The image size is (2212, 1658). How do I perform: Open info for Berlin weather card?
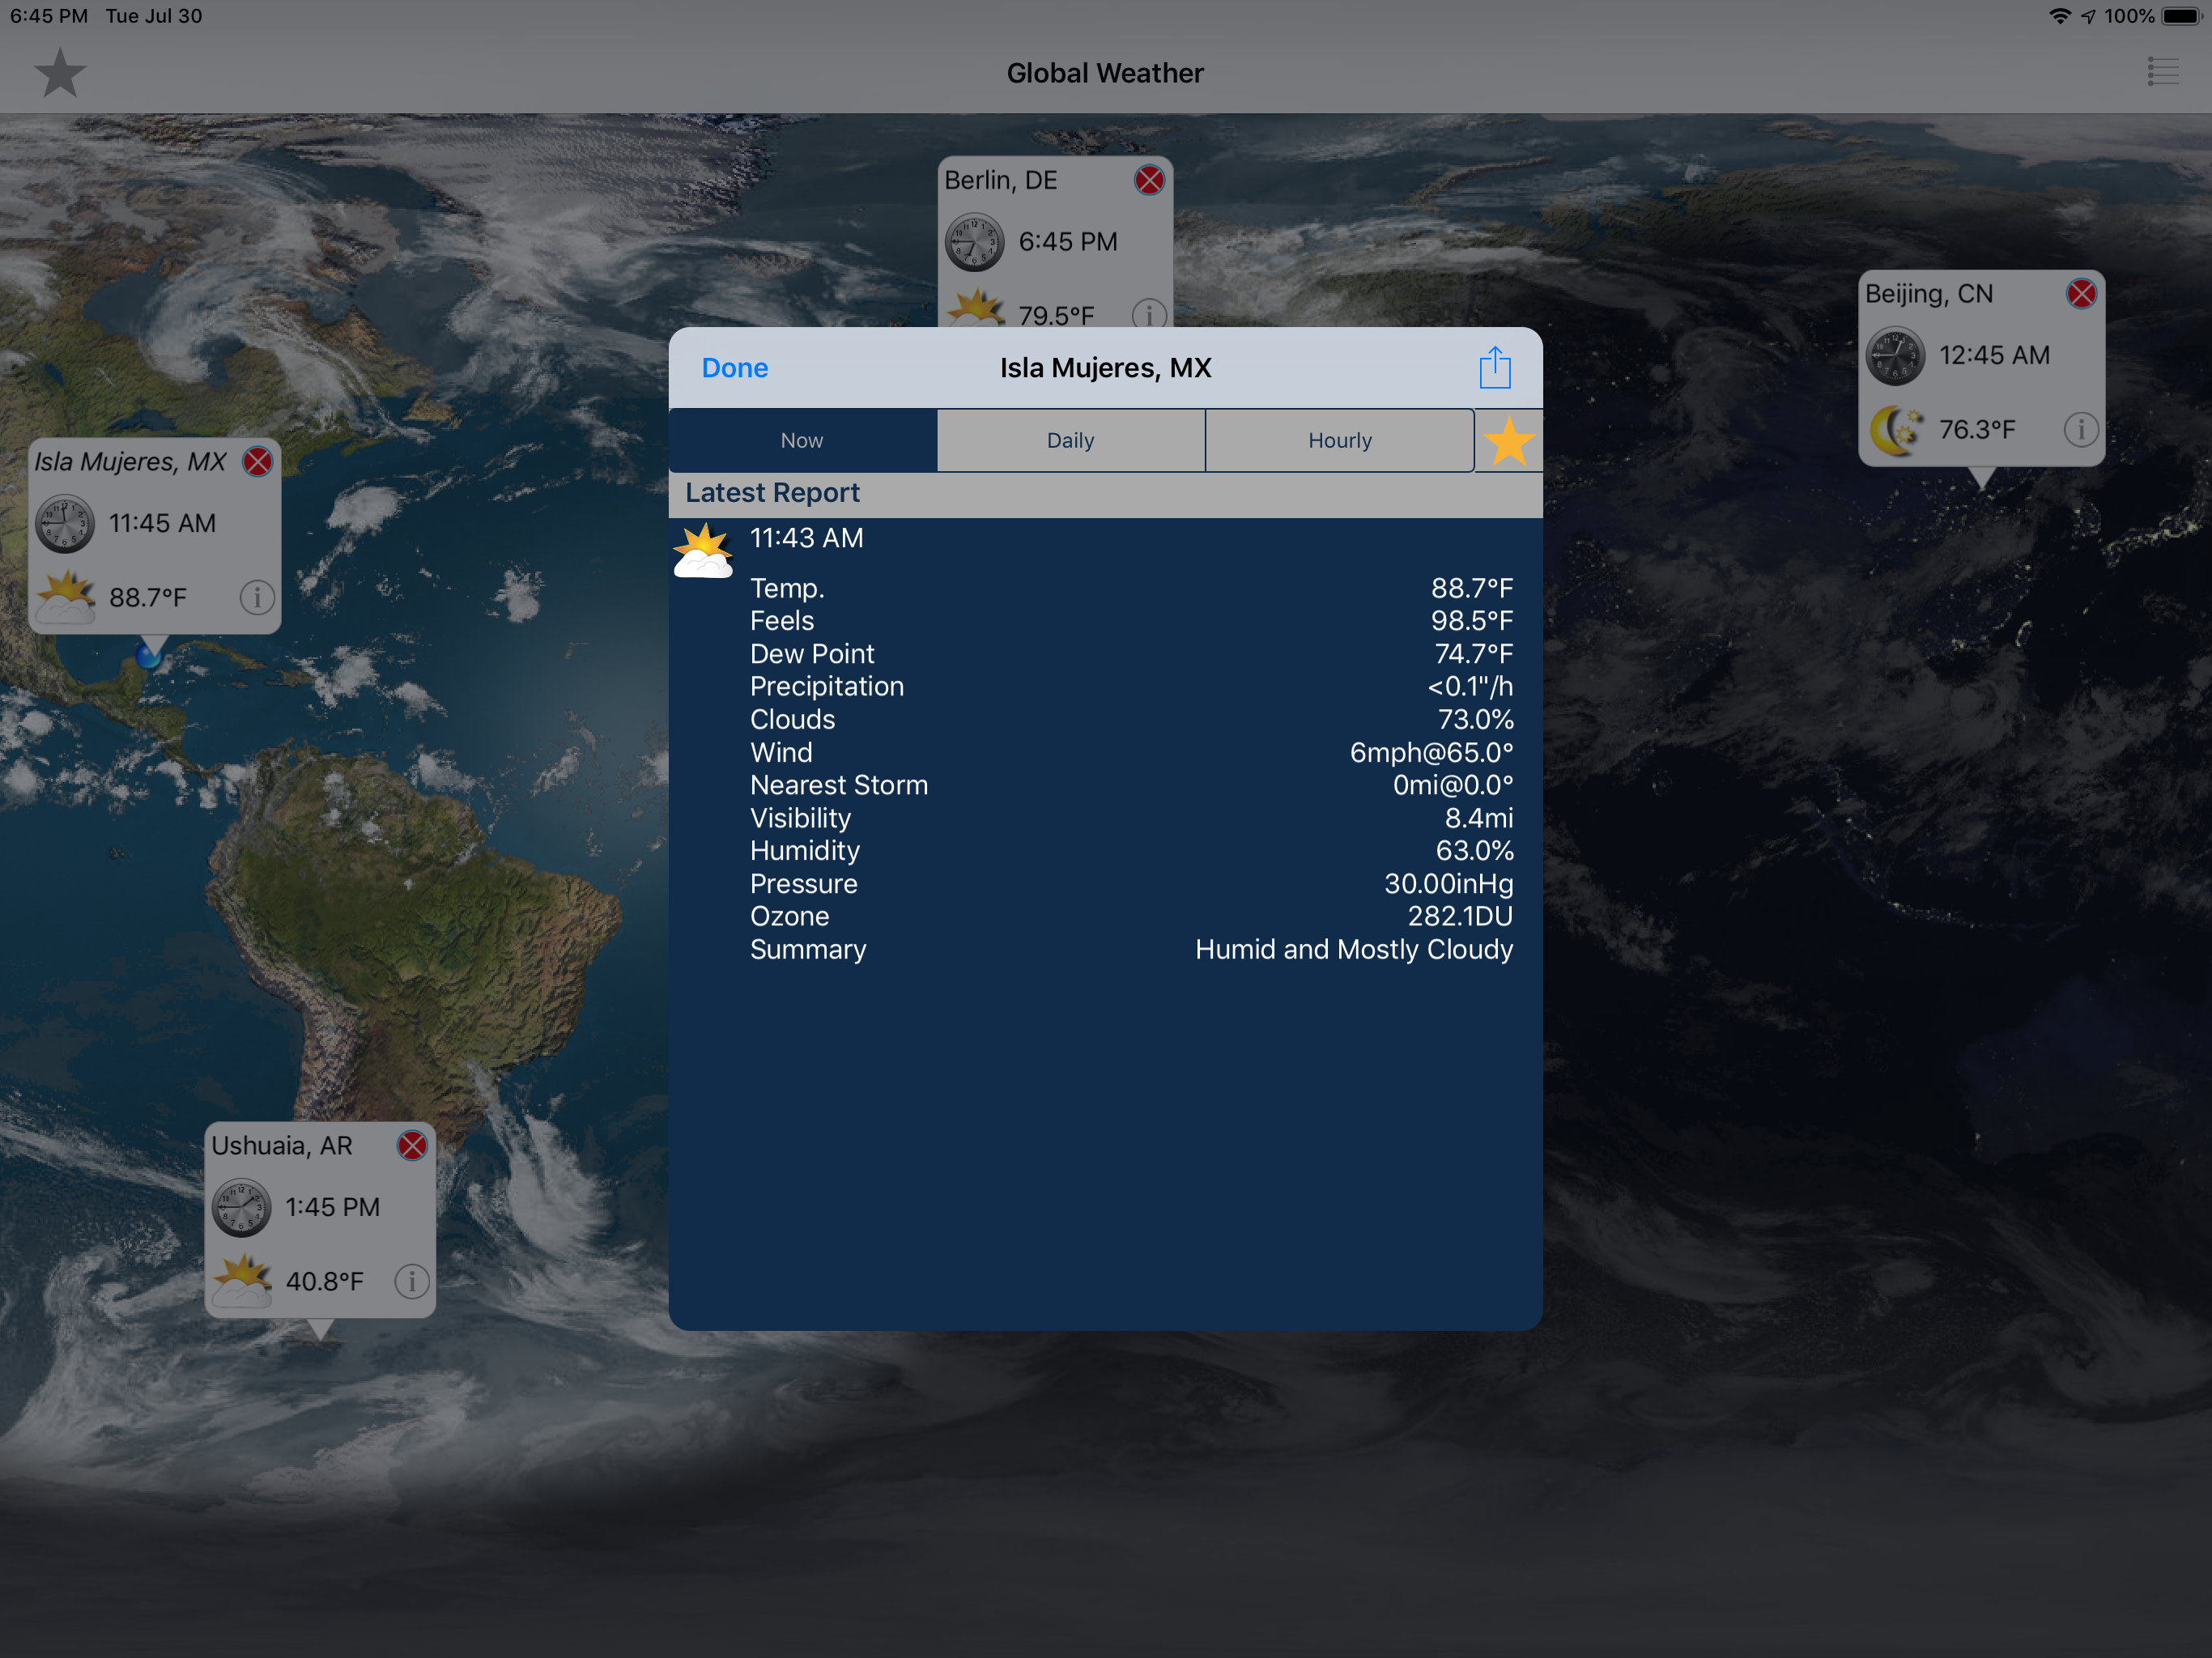click(x=1148, y=314)
